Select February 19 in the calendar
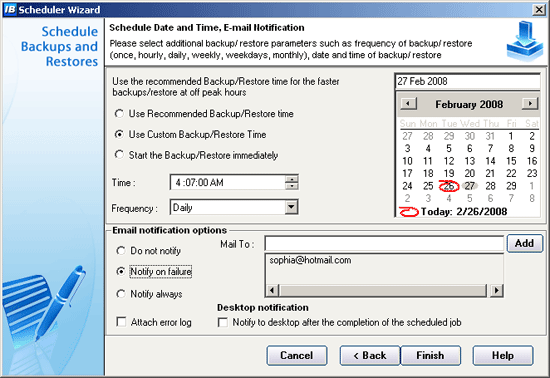Viewport: 550px width, 378px height. click(449, 173)
